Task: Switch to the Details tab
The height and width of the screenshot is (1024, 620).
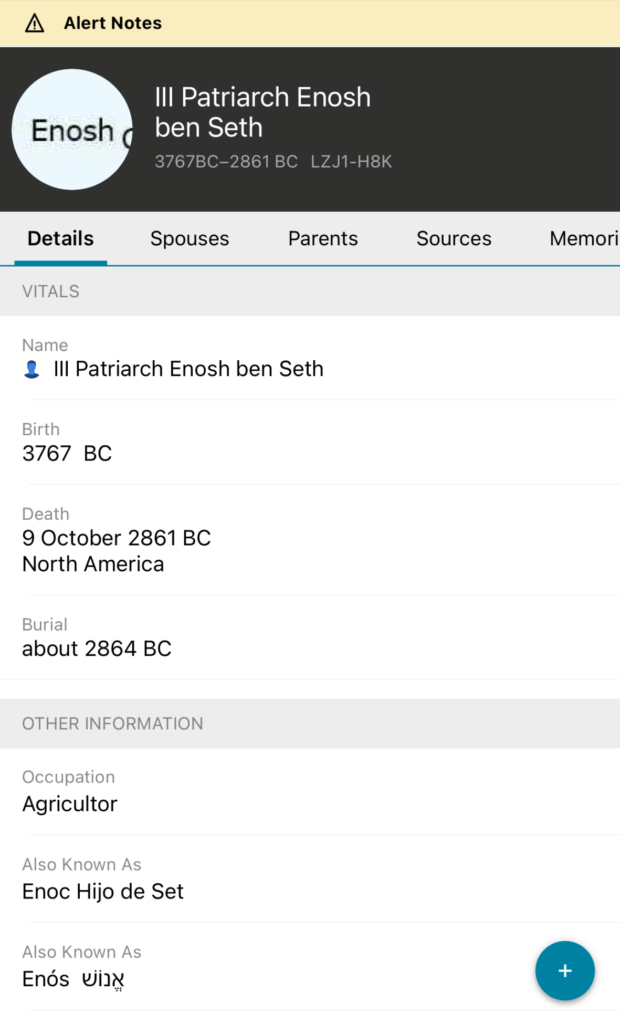Action: [x=61, y=239]
